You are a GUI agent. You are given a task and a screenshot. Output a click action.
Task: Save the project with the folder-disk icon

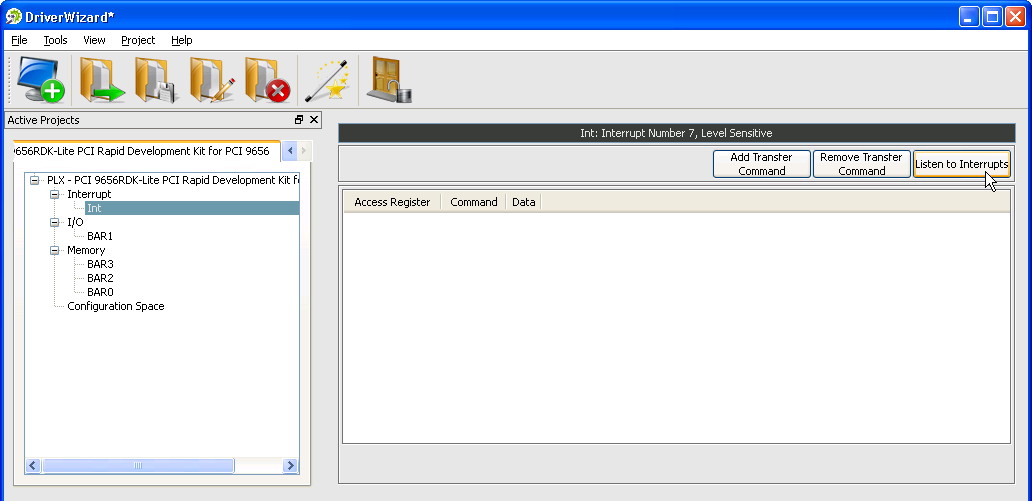click(157, 80)
